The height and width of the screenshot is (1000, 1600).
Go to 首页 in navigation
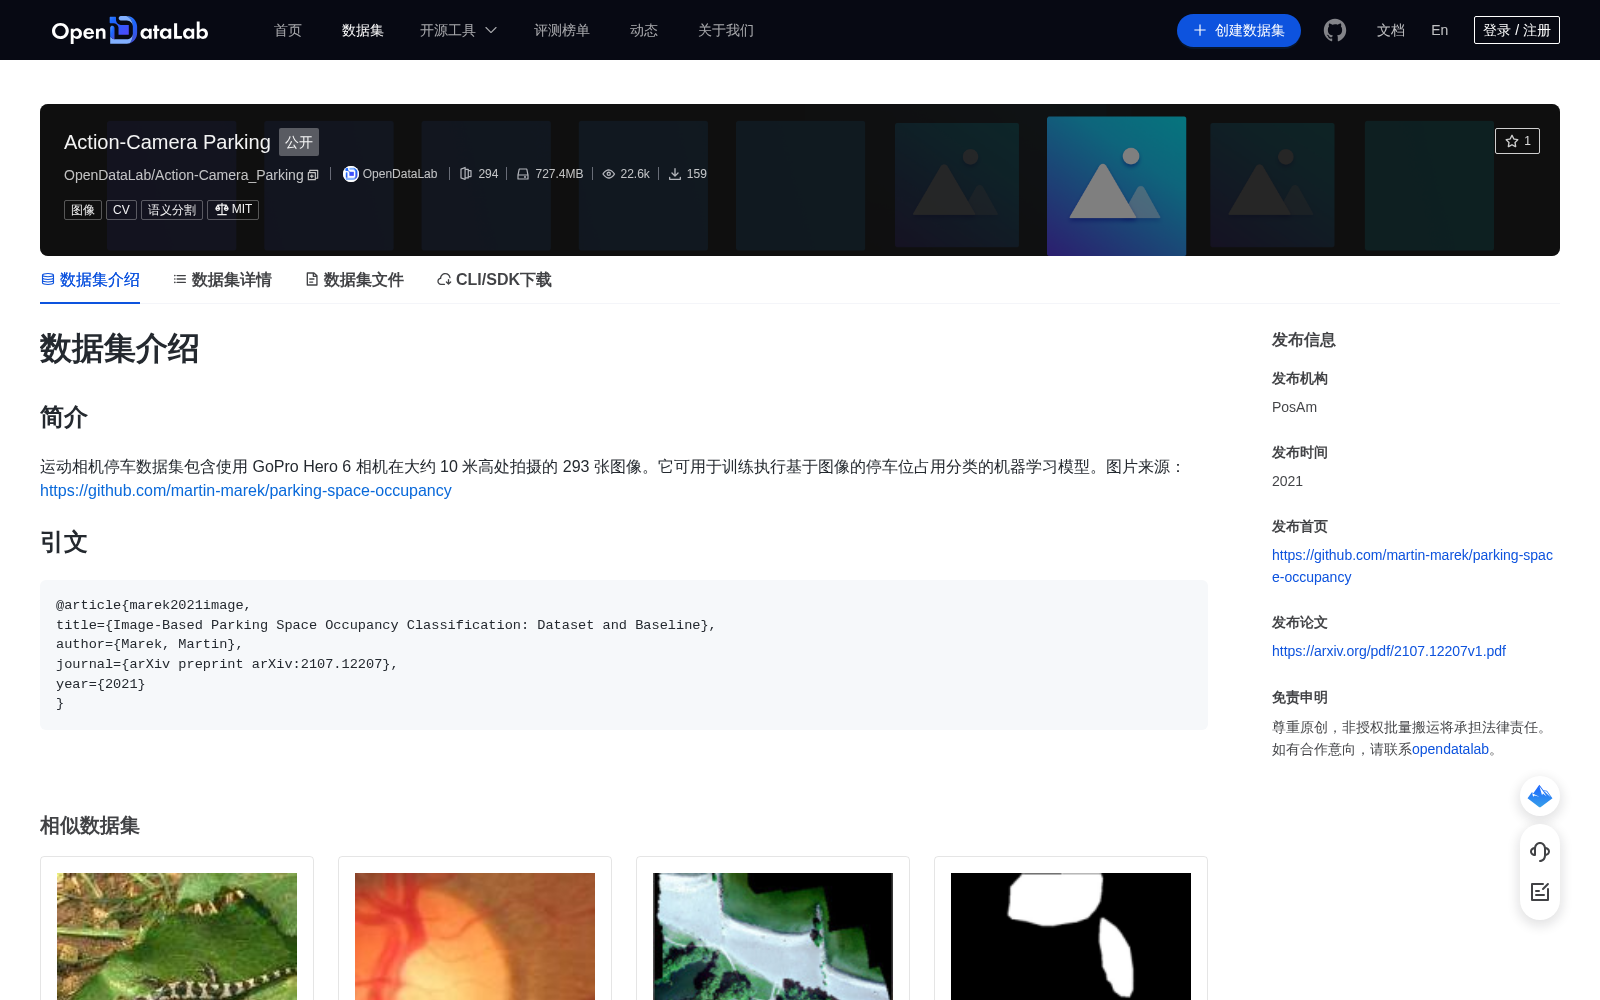(x=288, y=30)
